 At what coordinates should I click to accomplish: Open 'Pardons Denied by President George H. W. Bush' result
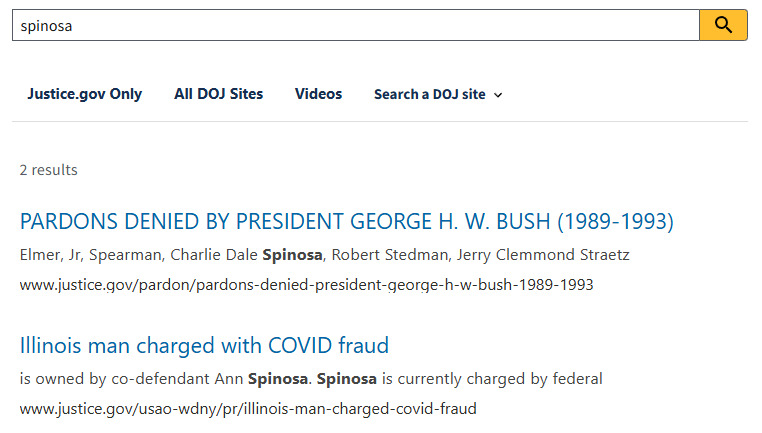point(346,221)
